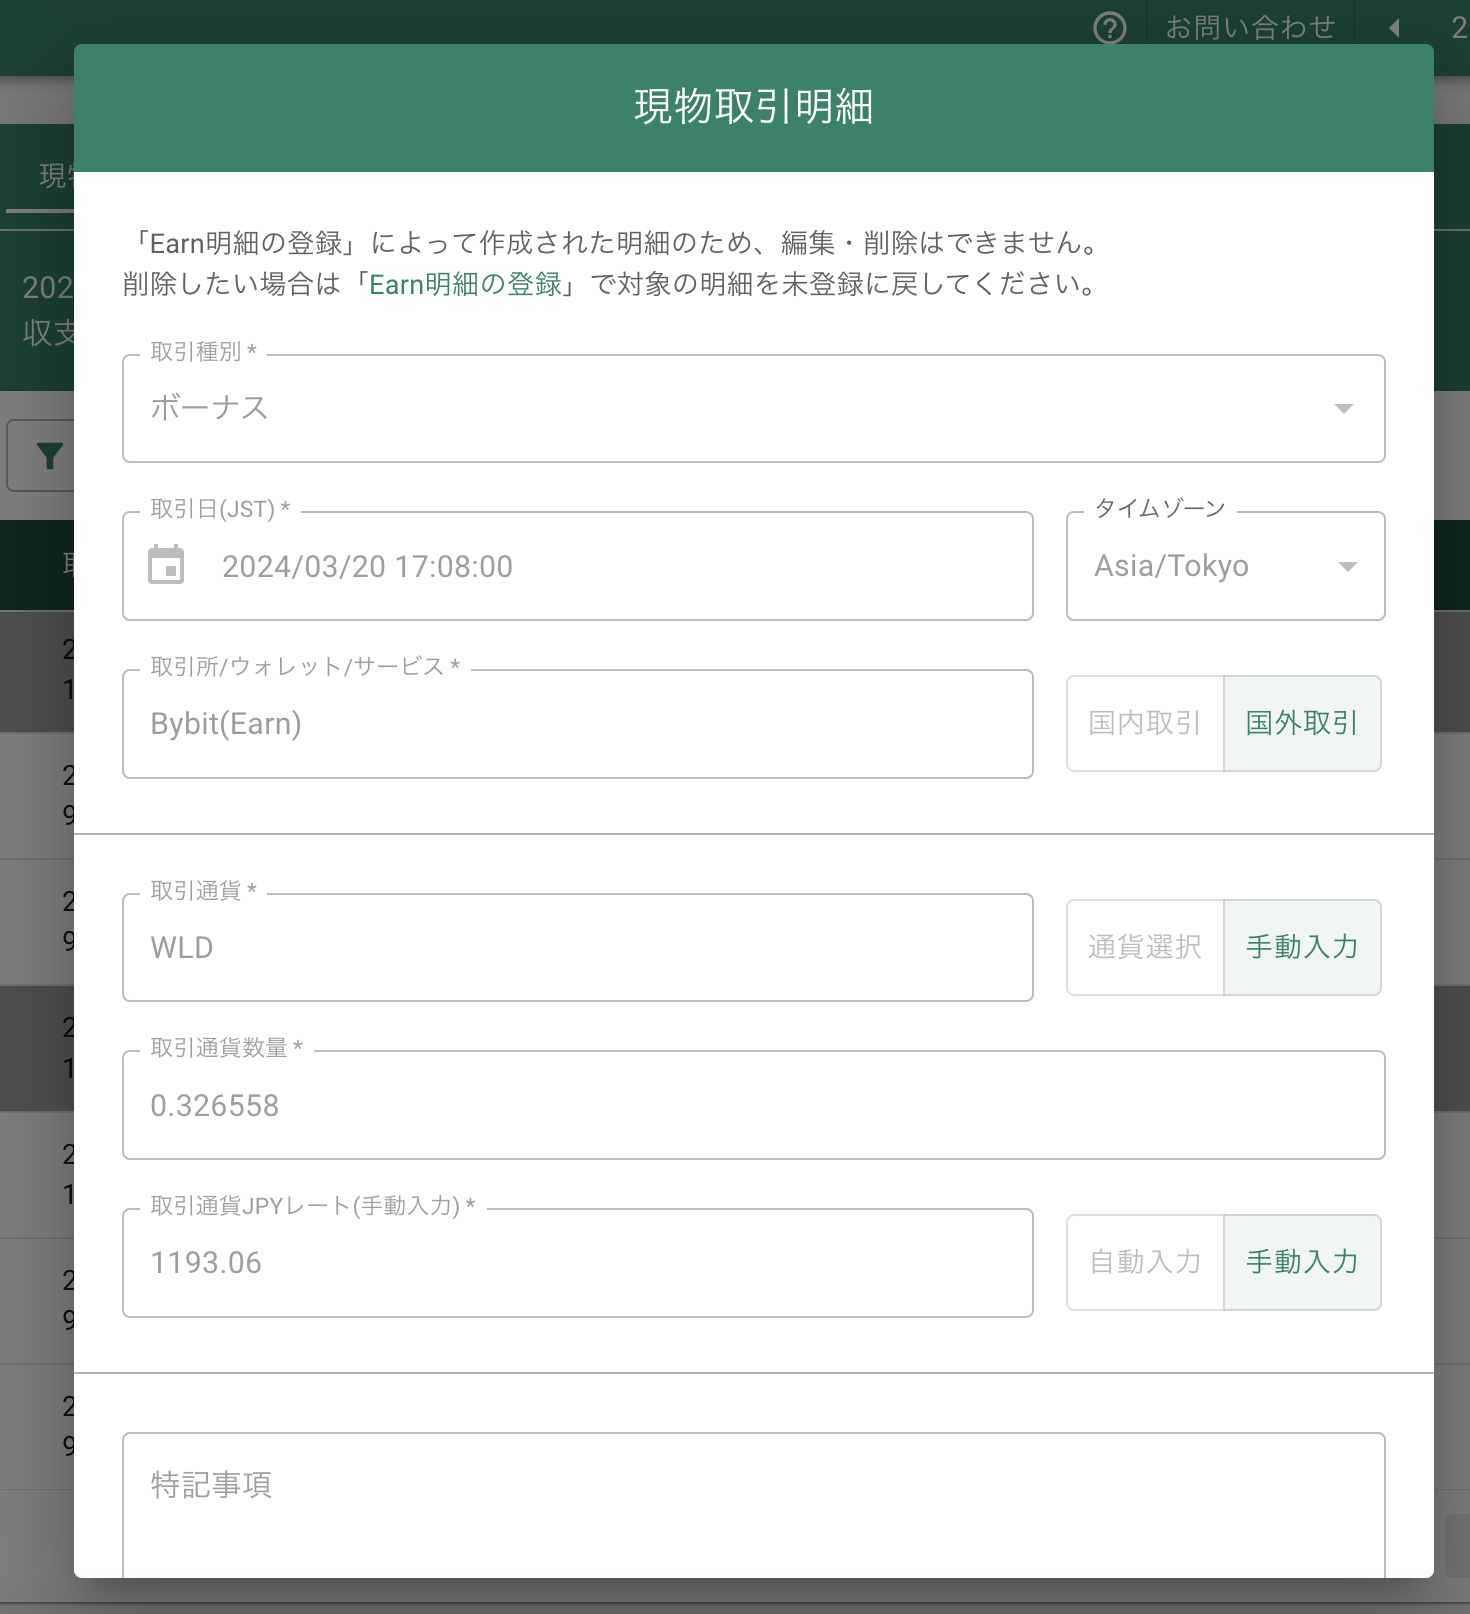Click the help question mark icon

coord(1110,27)
